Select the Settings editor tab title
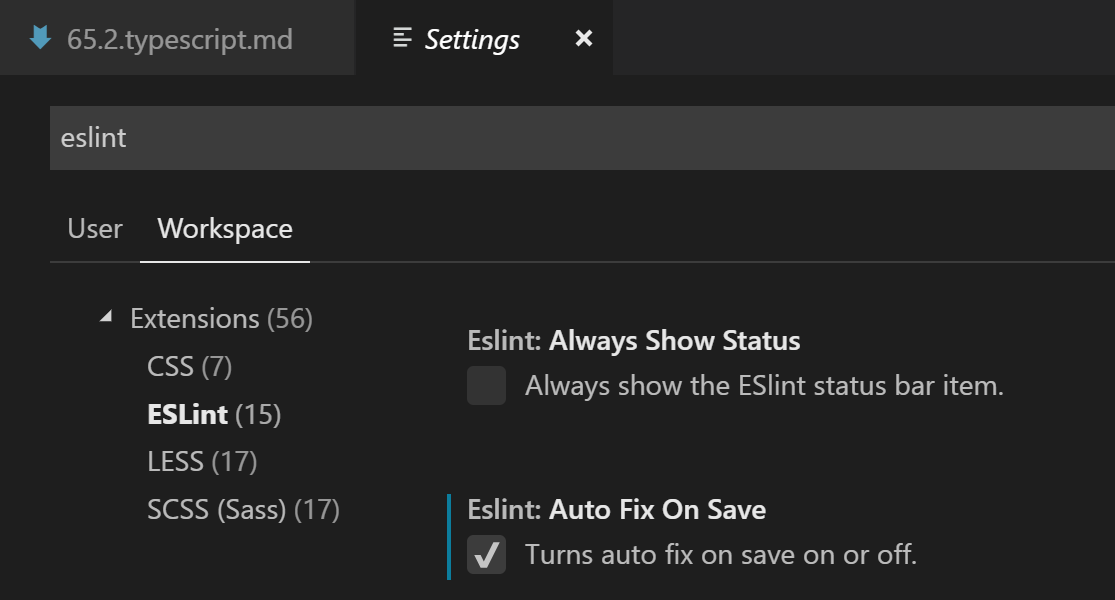Screen dimensions: 1115x600 click(472, 40)
